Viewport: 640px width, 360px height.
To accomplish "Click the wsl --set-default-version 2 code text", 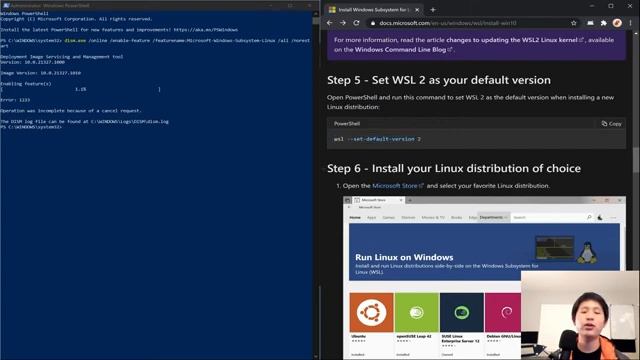I will pyautogui.click(x=377, y=139).
